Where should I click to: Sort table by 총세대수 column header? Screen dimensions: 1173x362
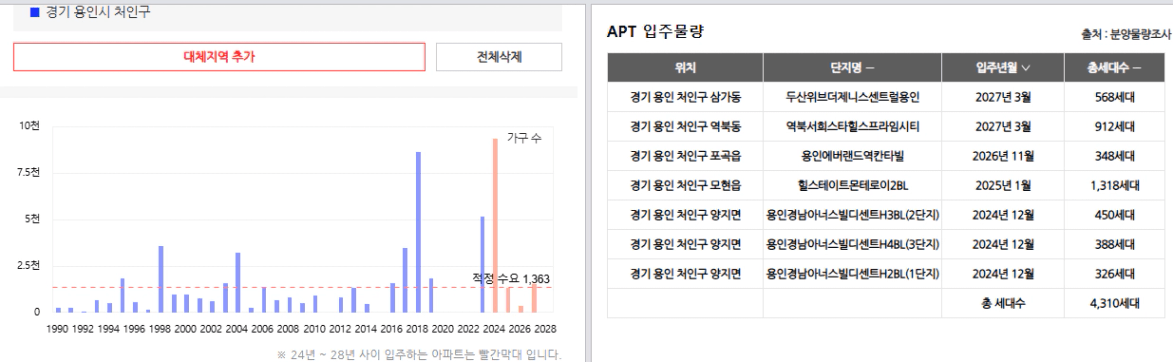click(x=1114, y=68)
